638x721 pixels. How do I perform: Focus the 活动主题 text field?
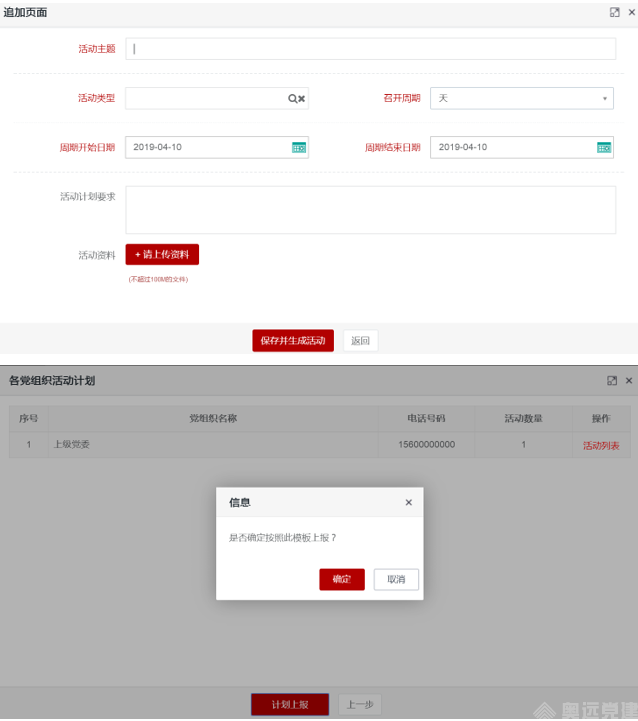tap(370, 49)
